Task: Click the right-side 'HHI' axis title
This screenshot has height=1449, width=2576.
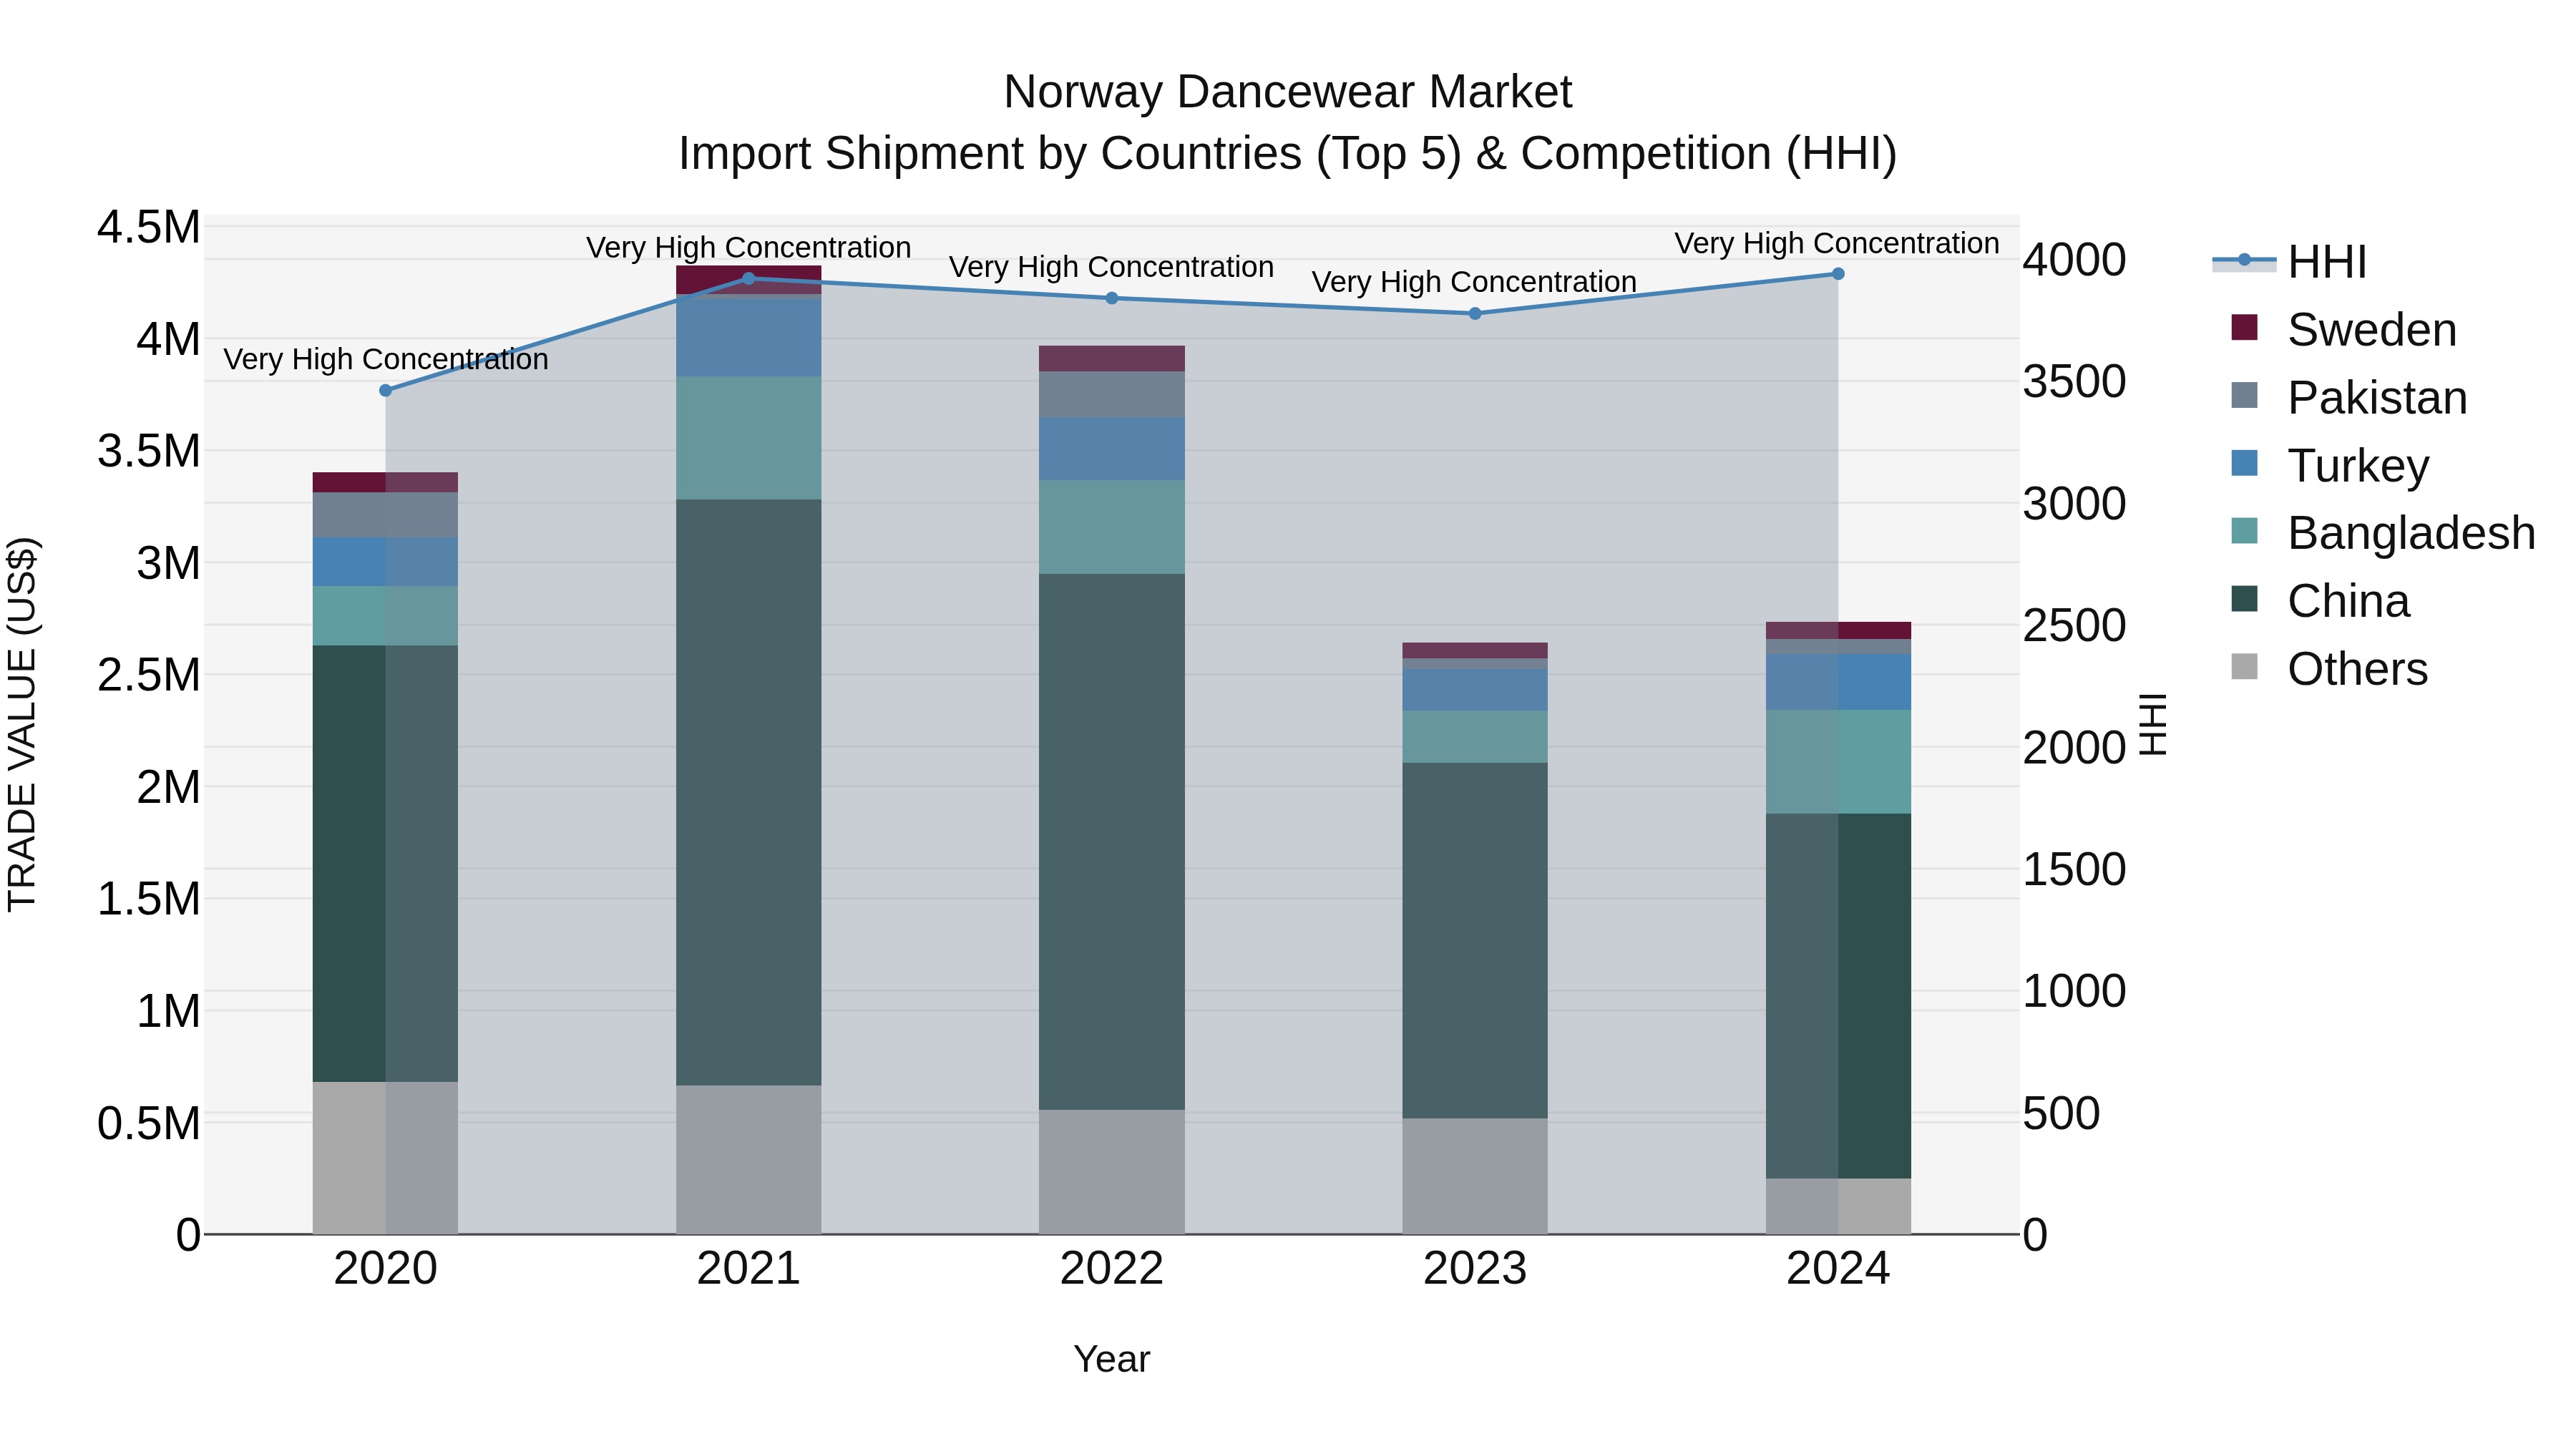Action: pyautogui.click(x=2152, y=724)
